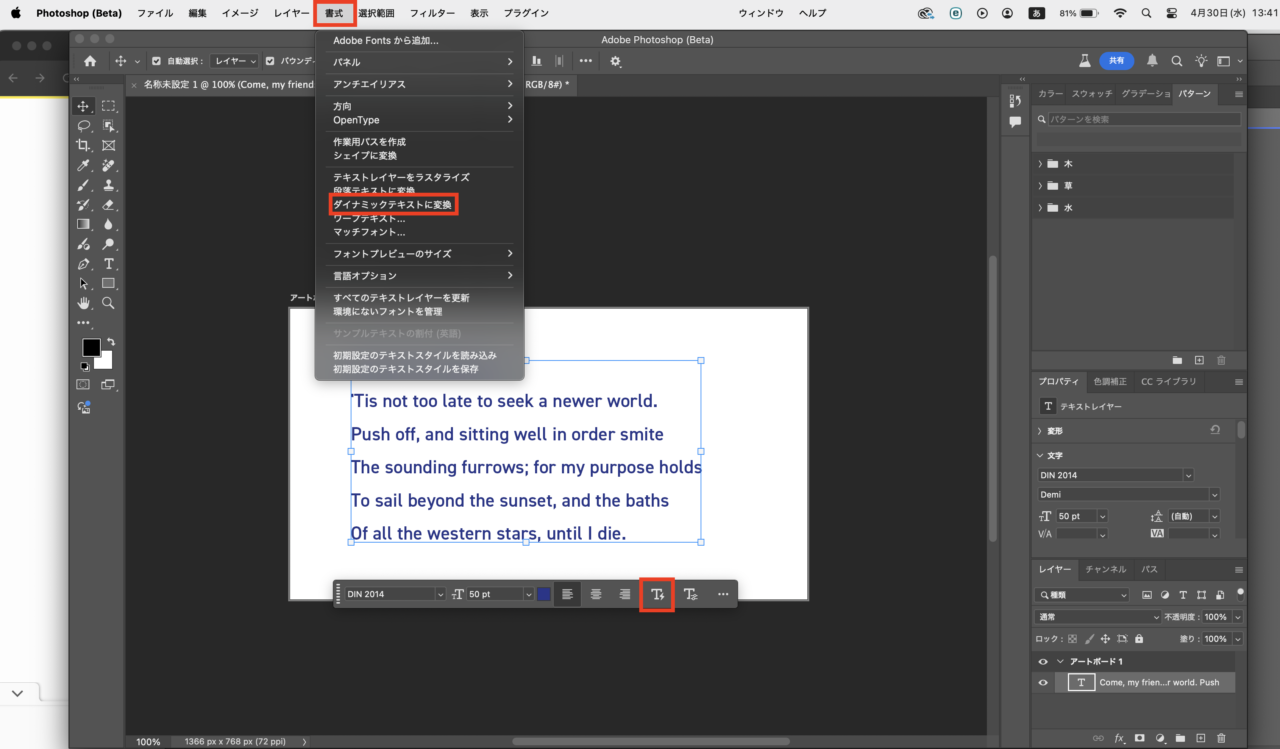Open the 書式 menu in menu bar
Viewport: 1280px width, 749px height.
coord(333,13)
